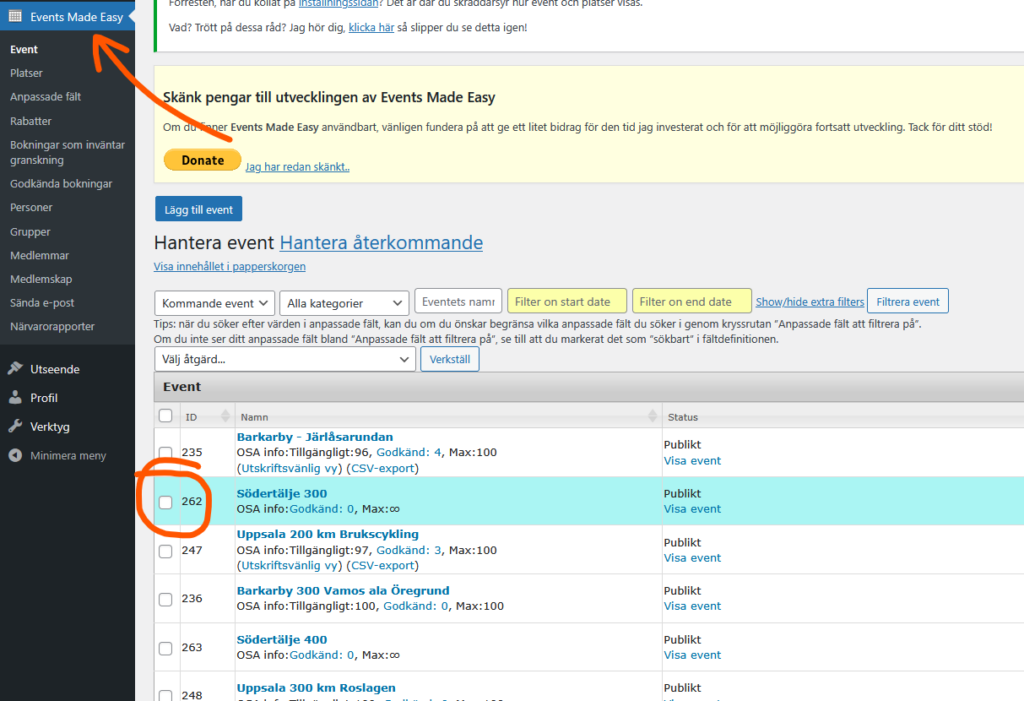Open Bokningar som inväntar granskning
The image size is (1024, 701).
tap(67, 152)
